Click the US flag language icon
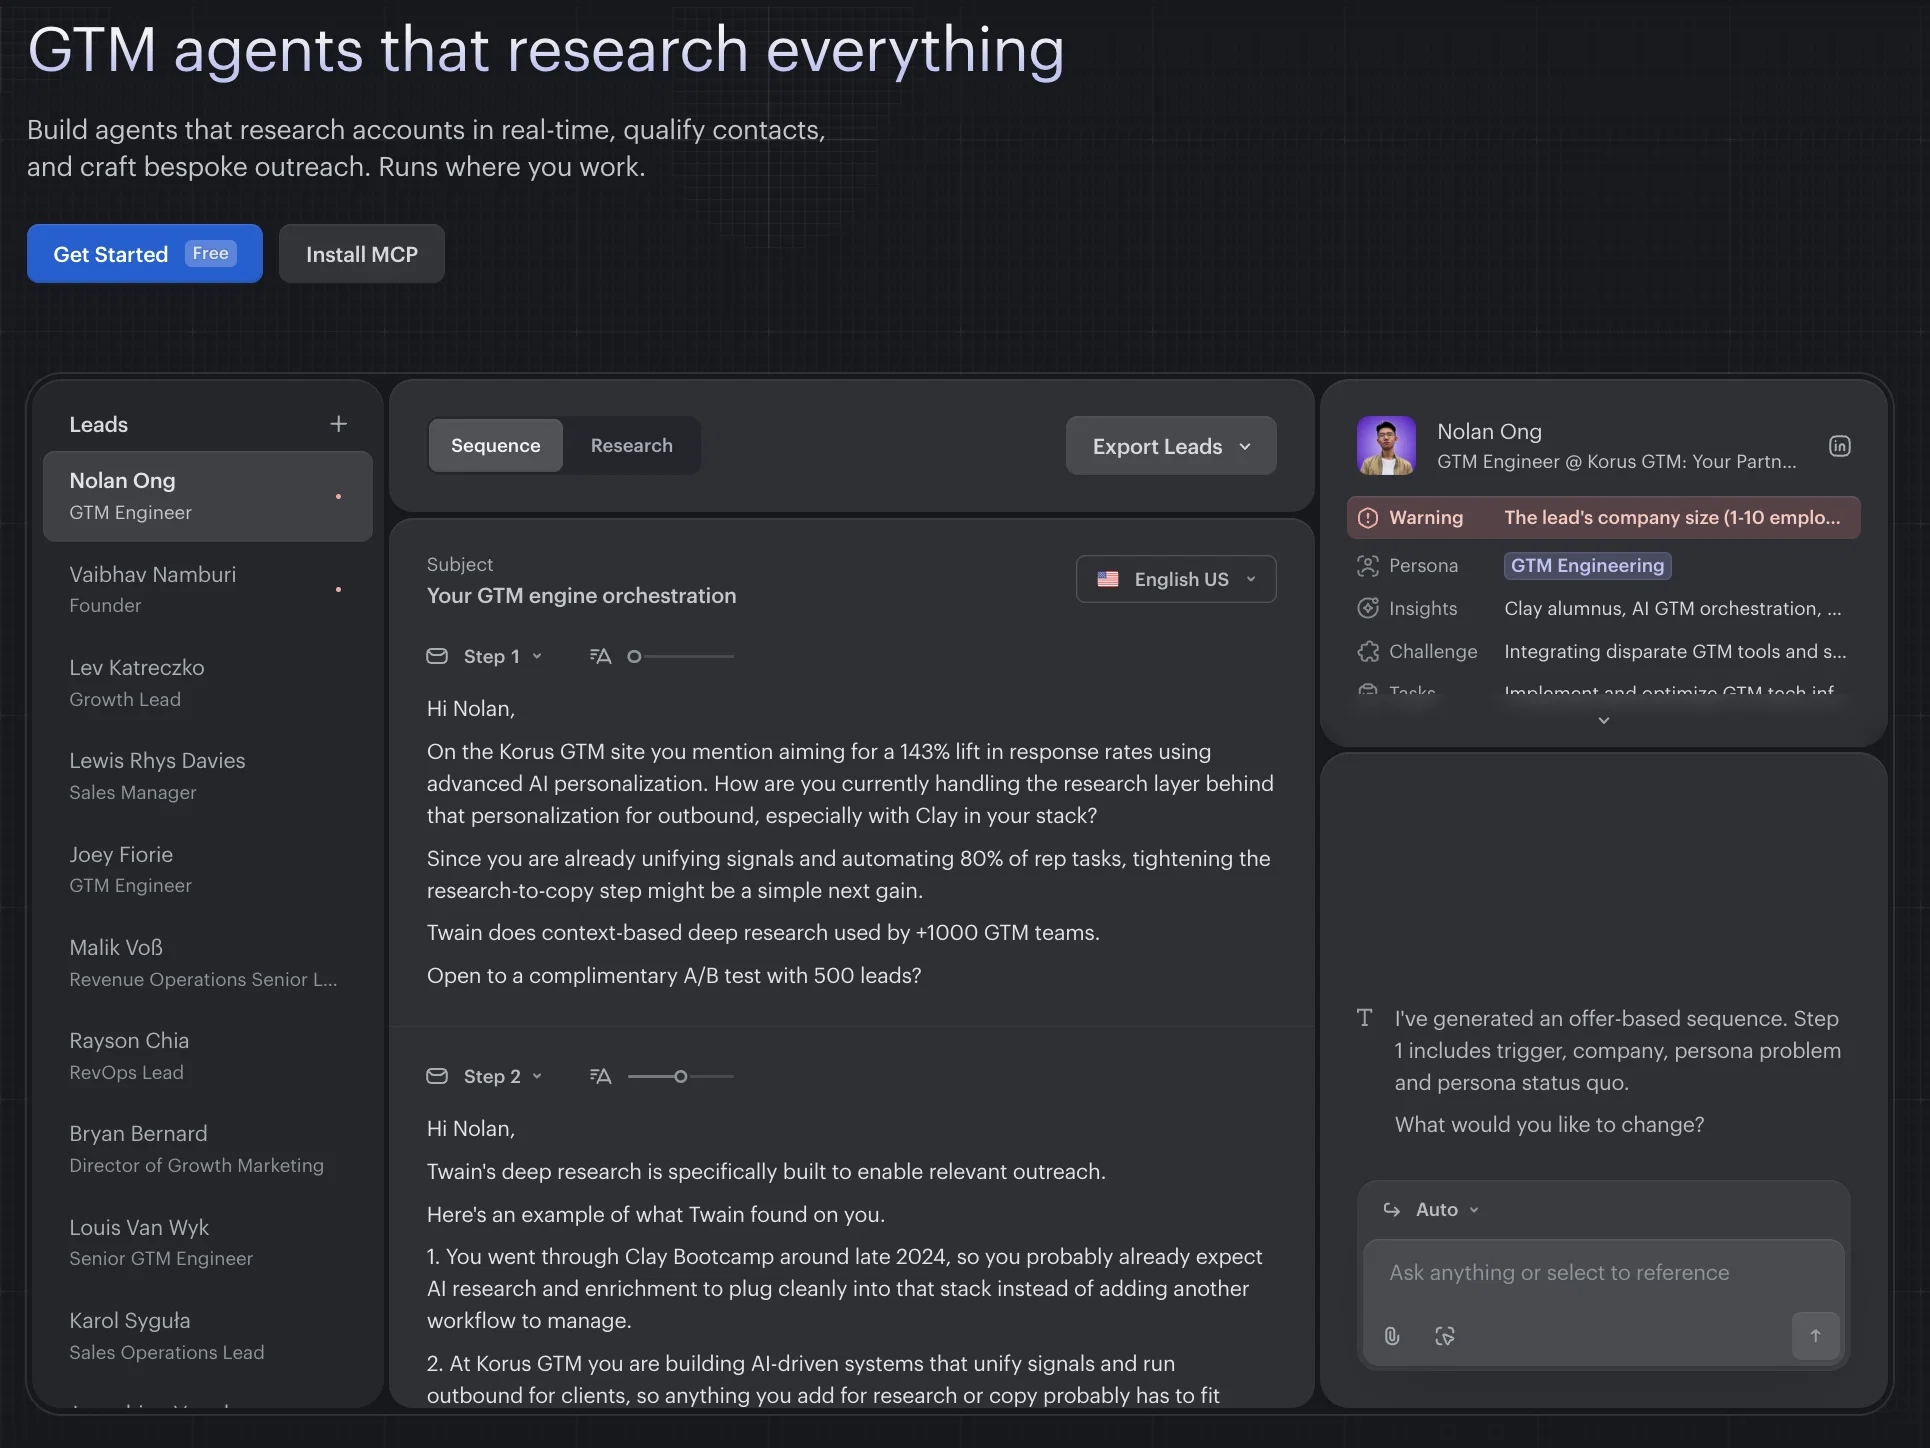The width and height of the screenshot is (1930, 1448). click(1108, 579)
